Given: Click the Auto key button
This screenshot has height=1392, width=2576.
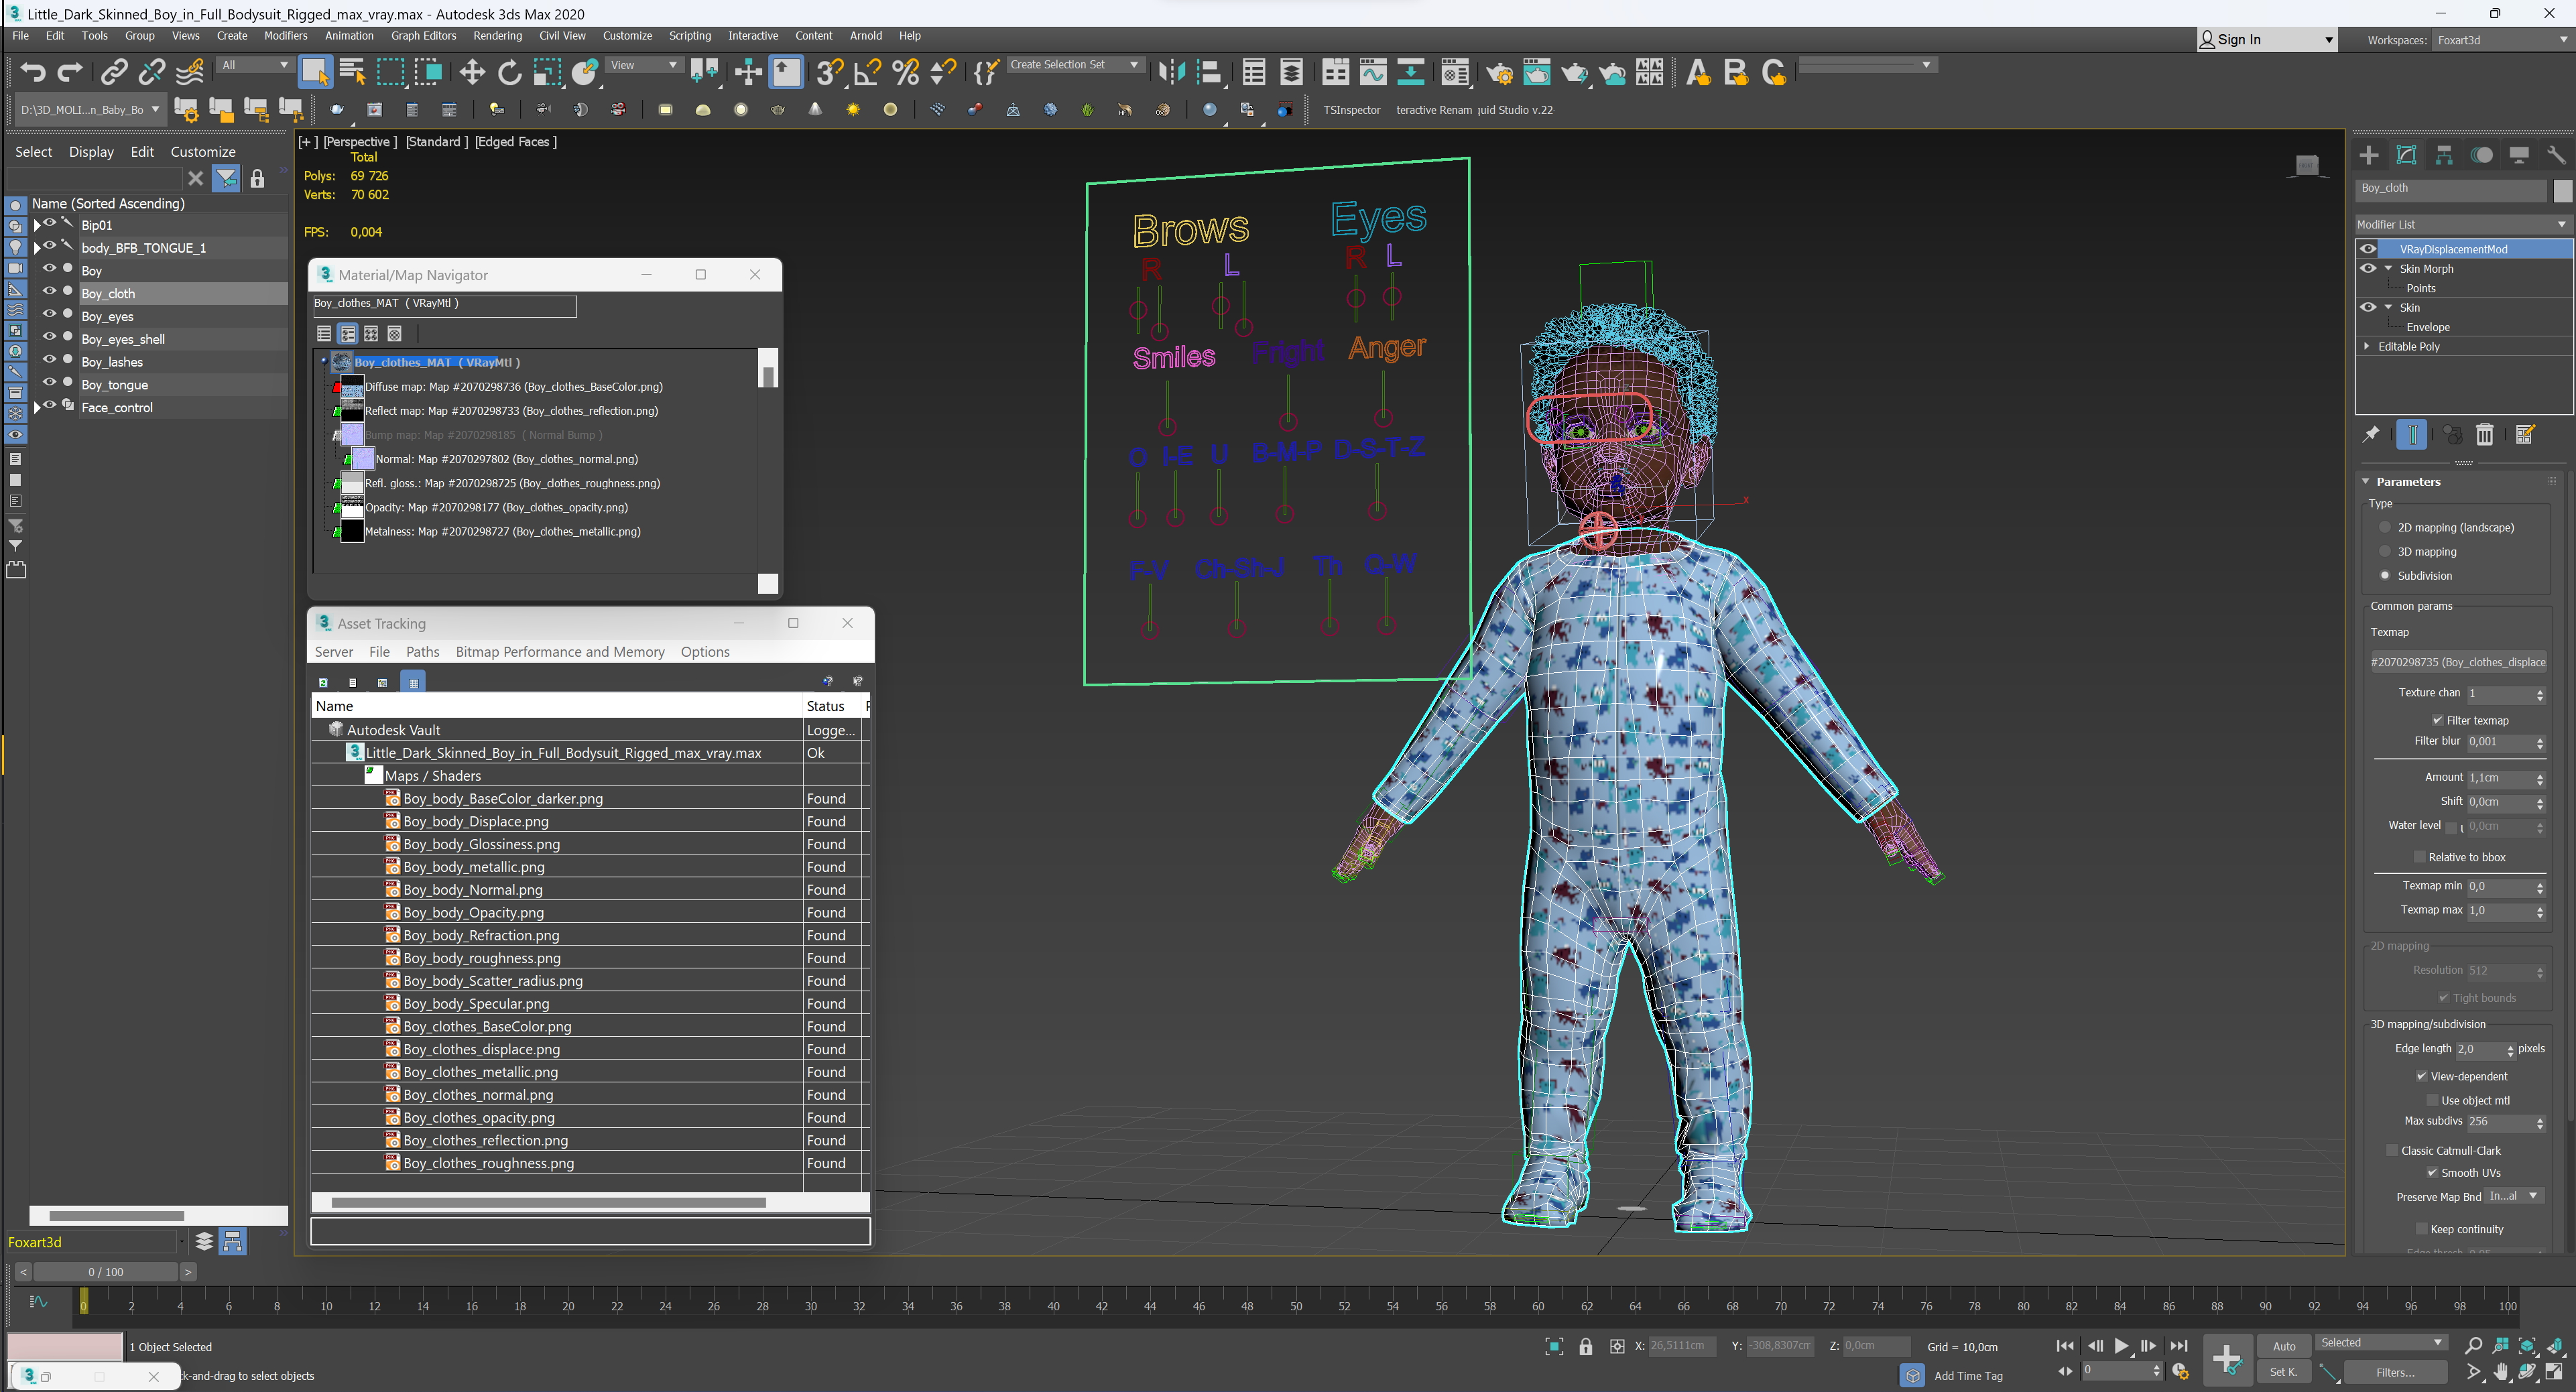Looking at the screenshot, I should pos(2284,1346).
